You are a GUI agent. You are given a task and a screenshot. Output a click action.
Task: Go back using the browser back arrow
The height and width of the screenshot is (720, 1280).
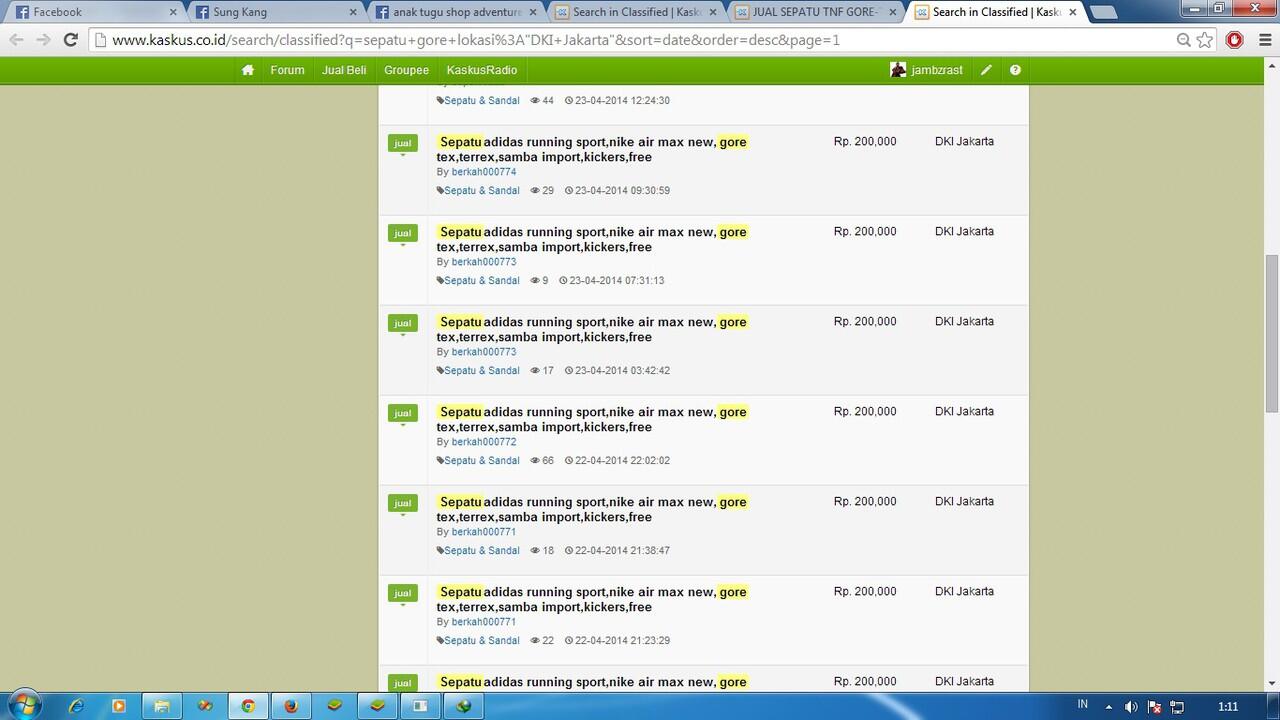pos(16,40)
